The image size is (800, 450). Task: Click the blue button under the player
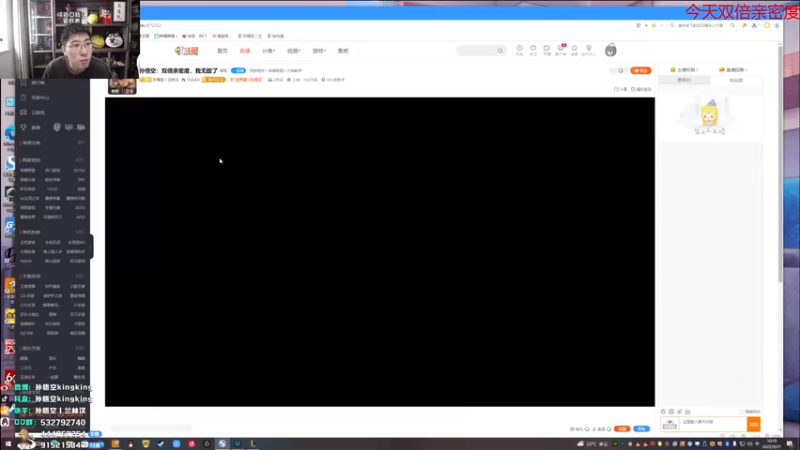coord(641,429)
